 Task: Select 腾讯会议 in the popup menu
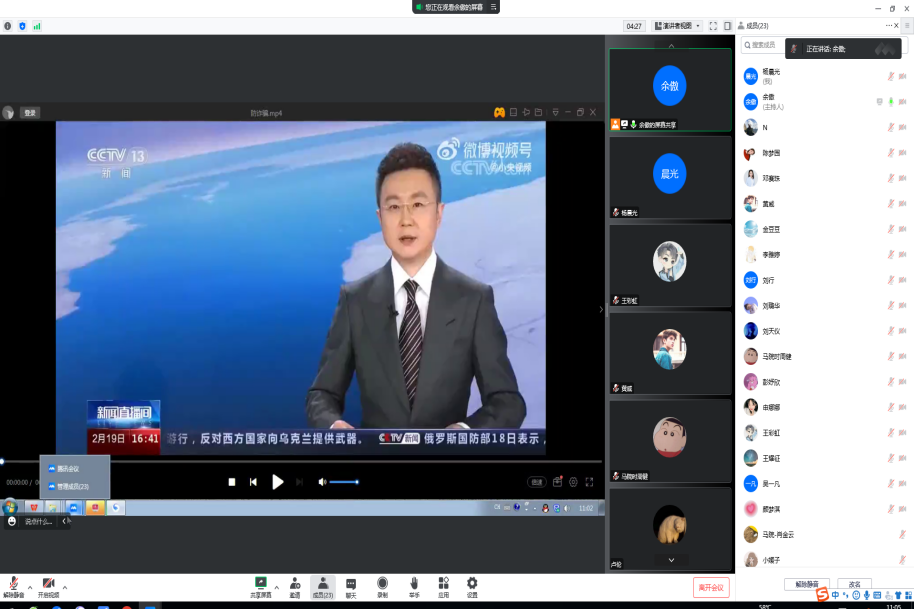[68, 468]
